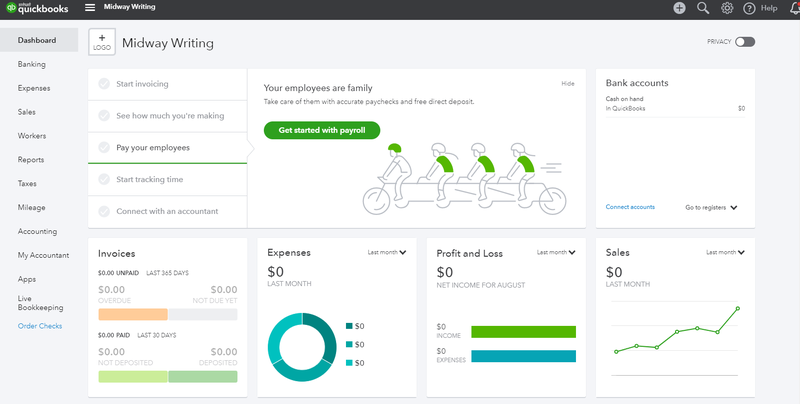Click Get started with payroll

pos(322,130)
